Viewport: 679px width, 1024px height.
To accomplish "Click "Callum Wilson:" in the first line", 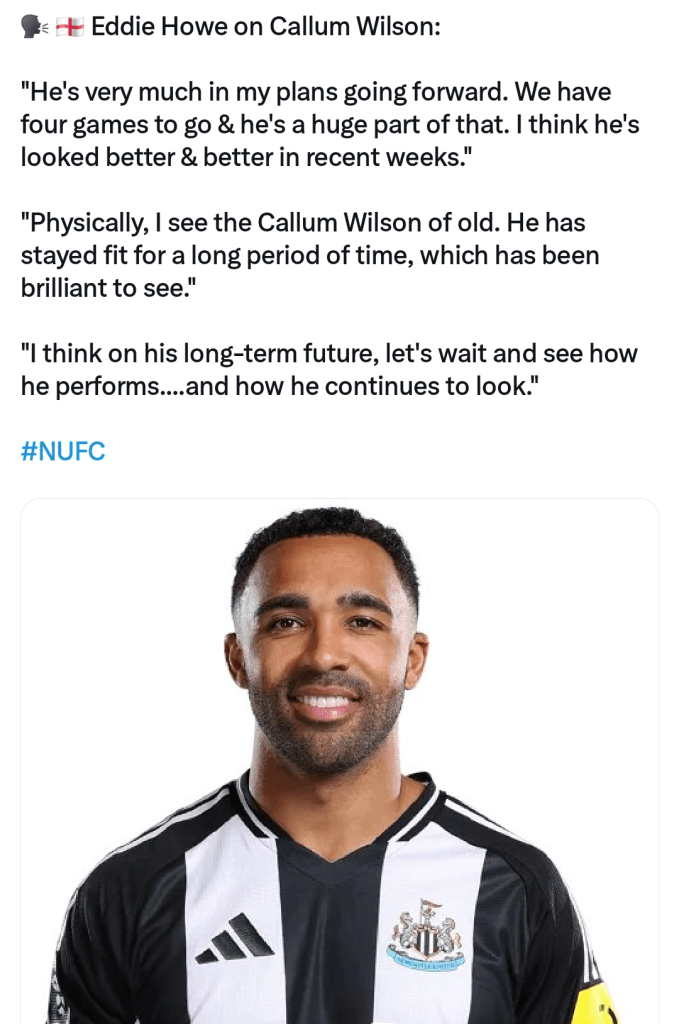I will click(x=355, y=27).
